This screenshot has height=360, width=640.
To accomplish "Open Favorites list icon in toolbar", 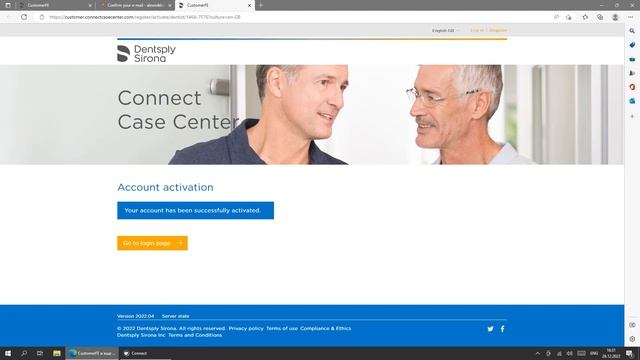I will tap(585, 17).
